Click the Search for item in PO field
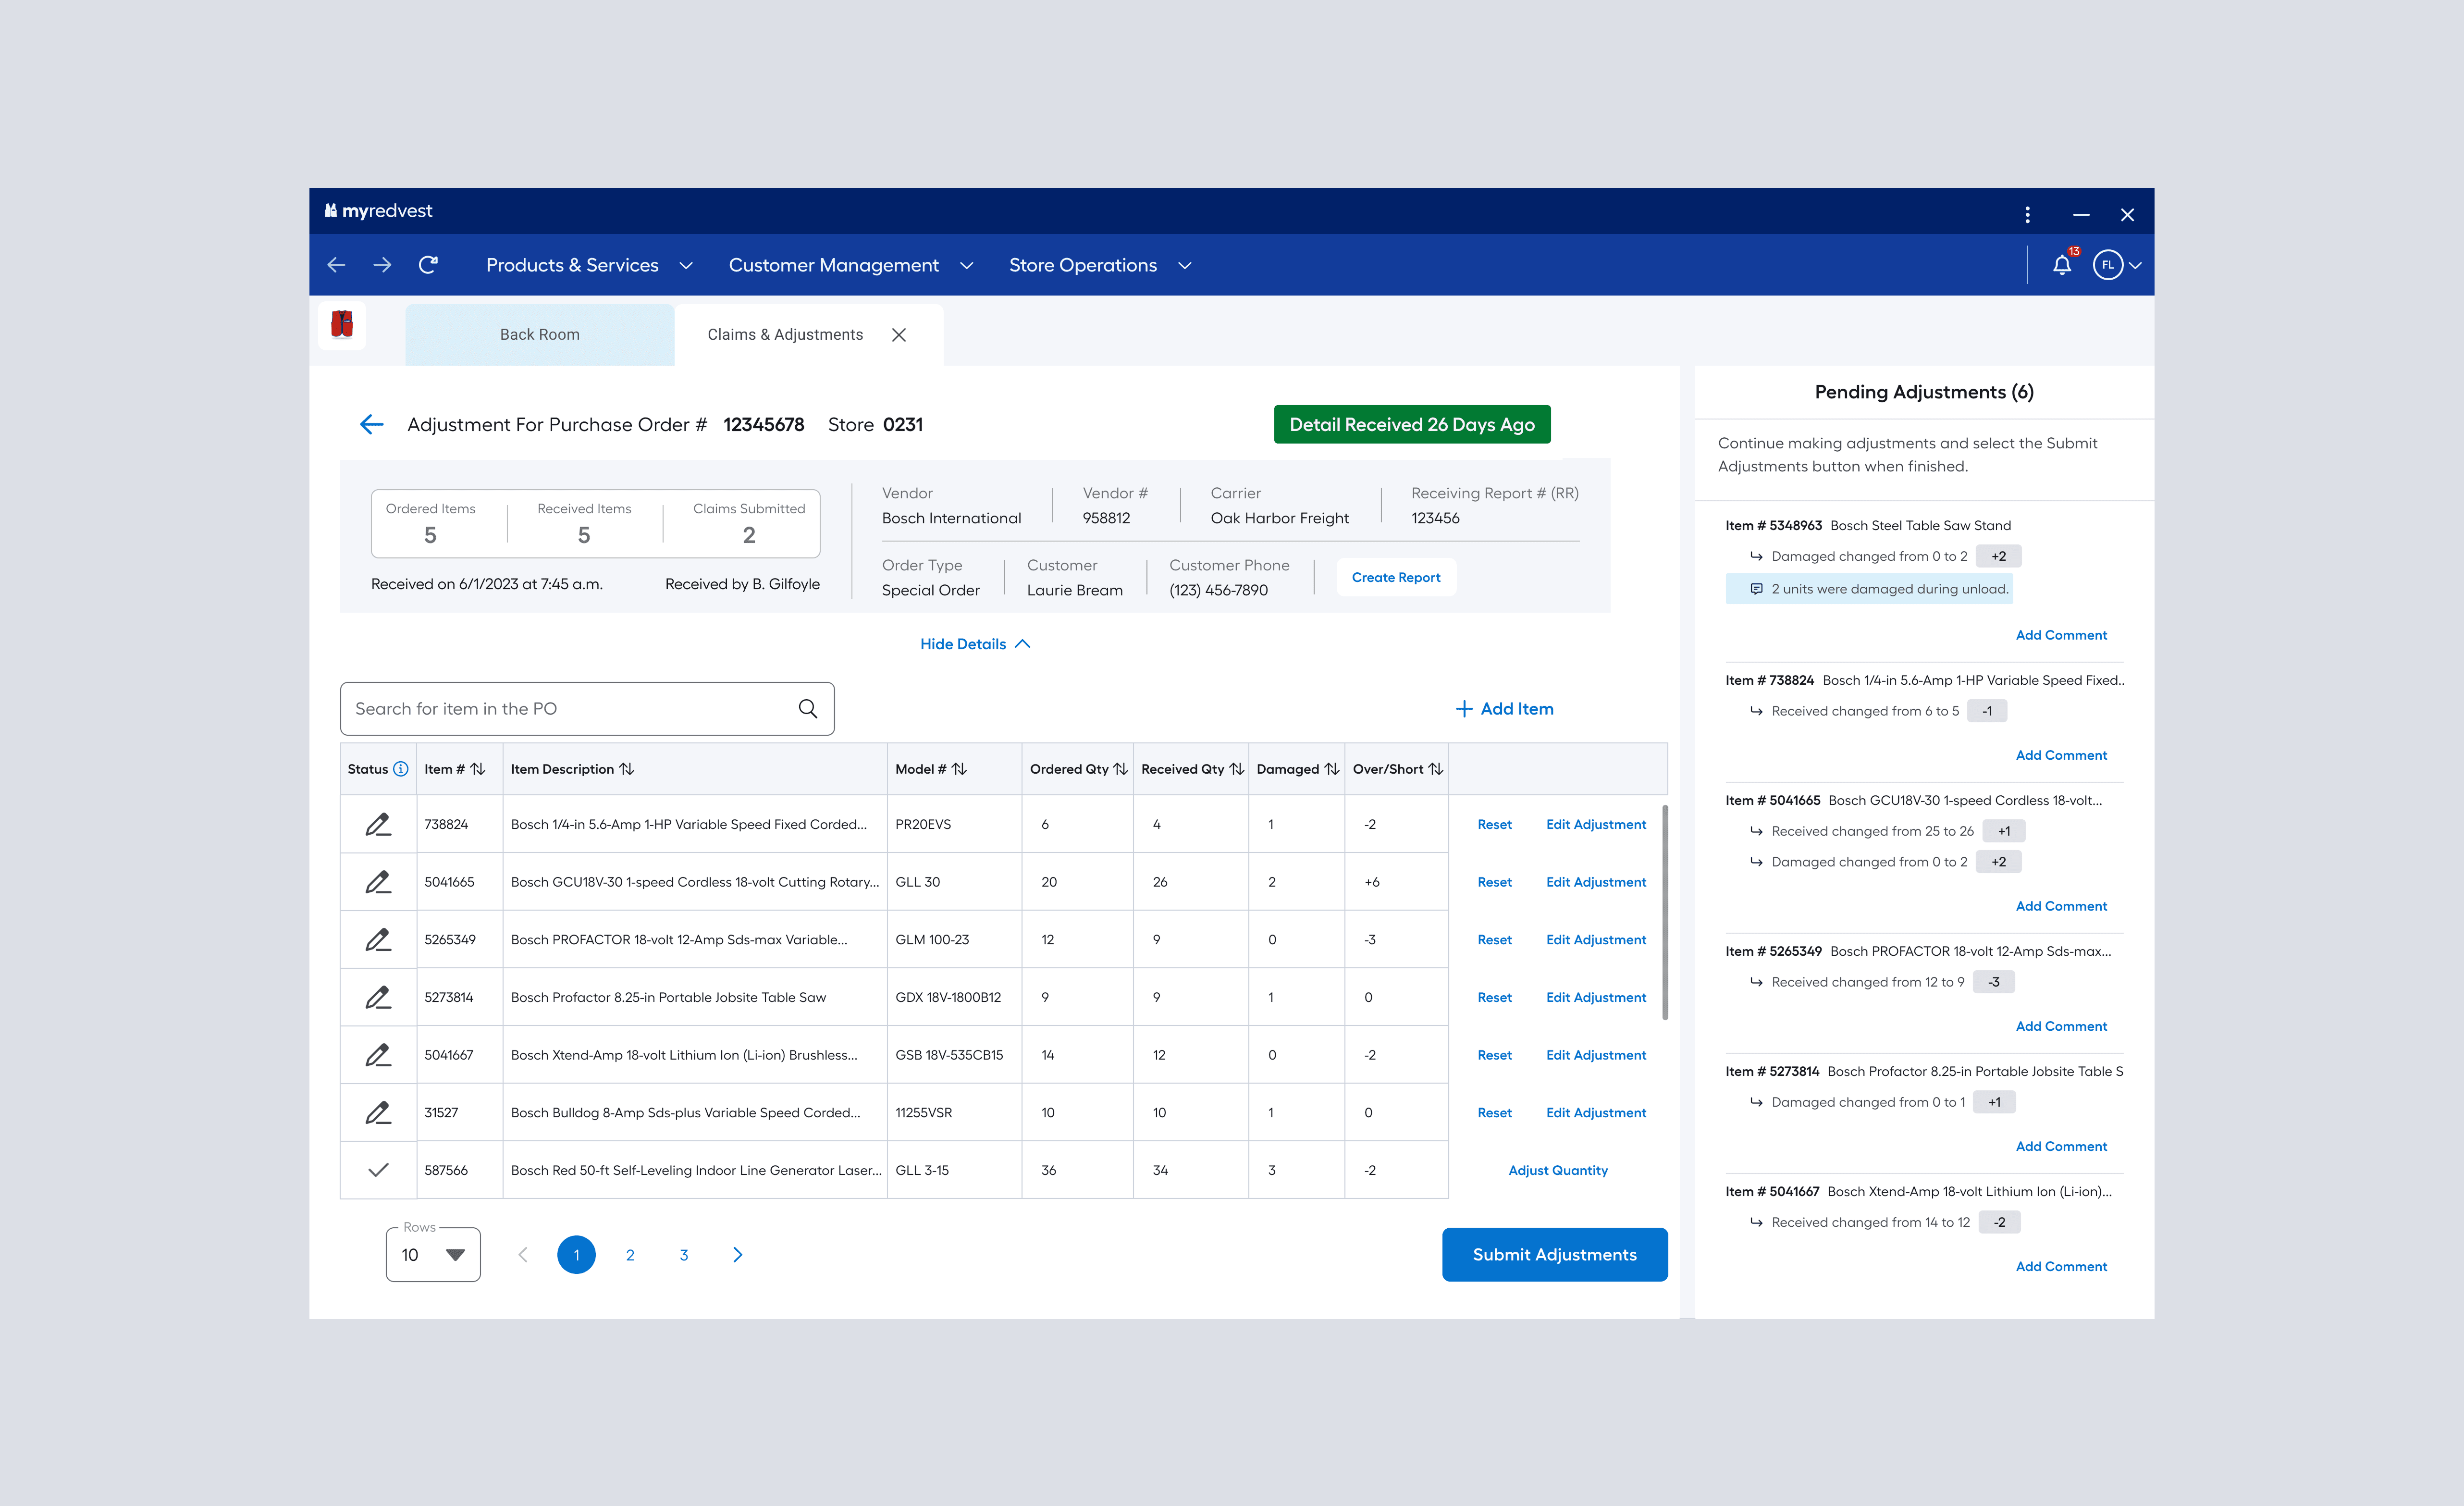 [570, 709]
